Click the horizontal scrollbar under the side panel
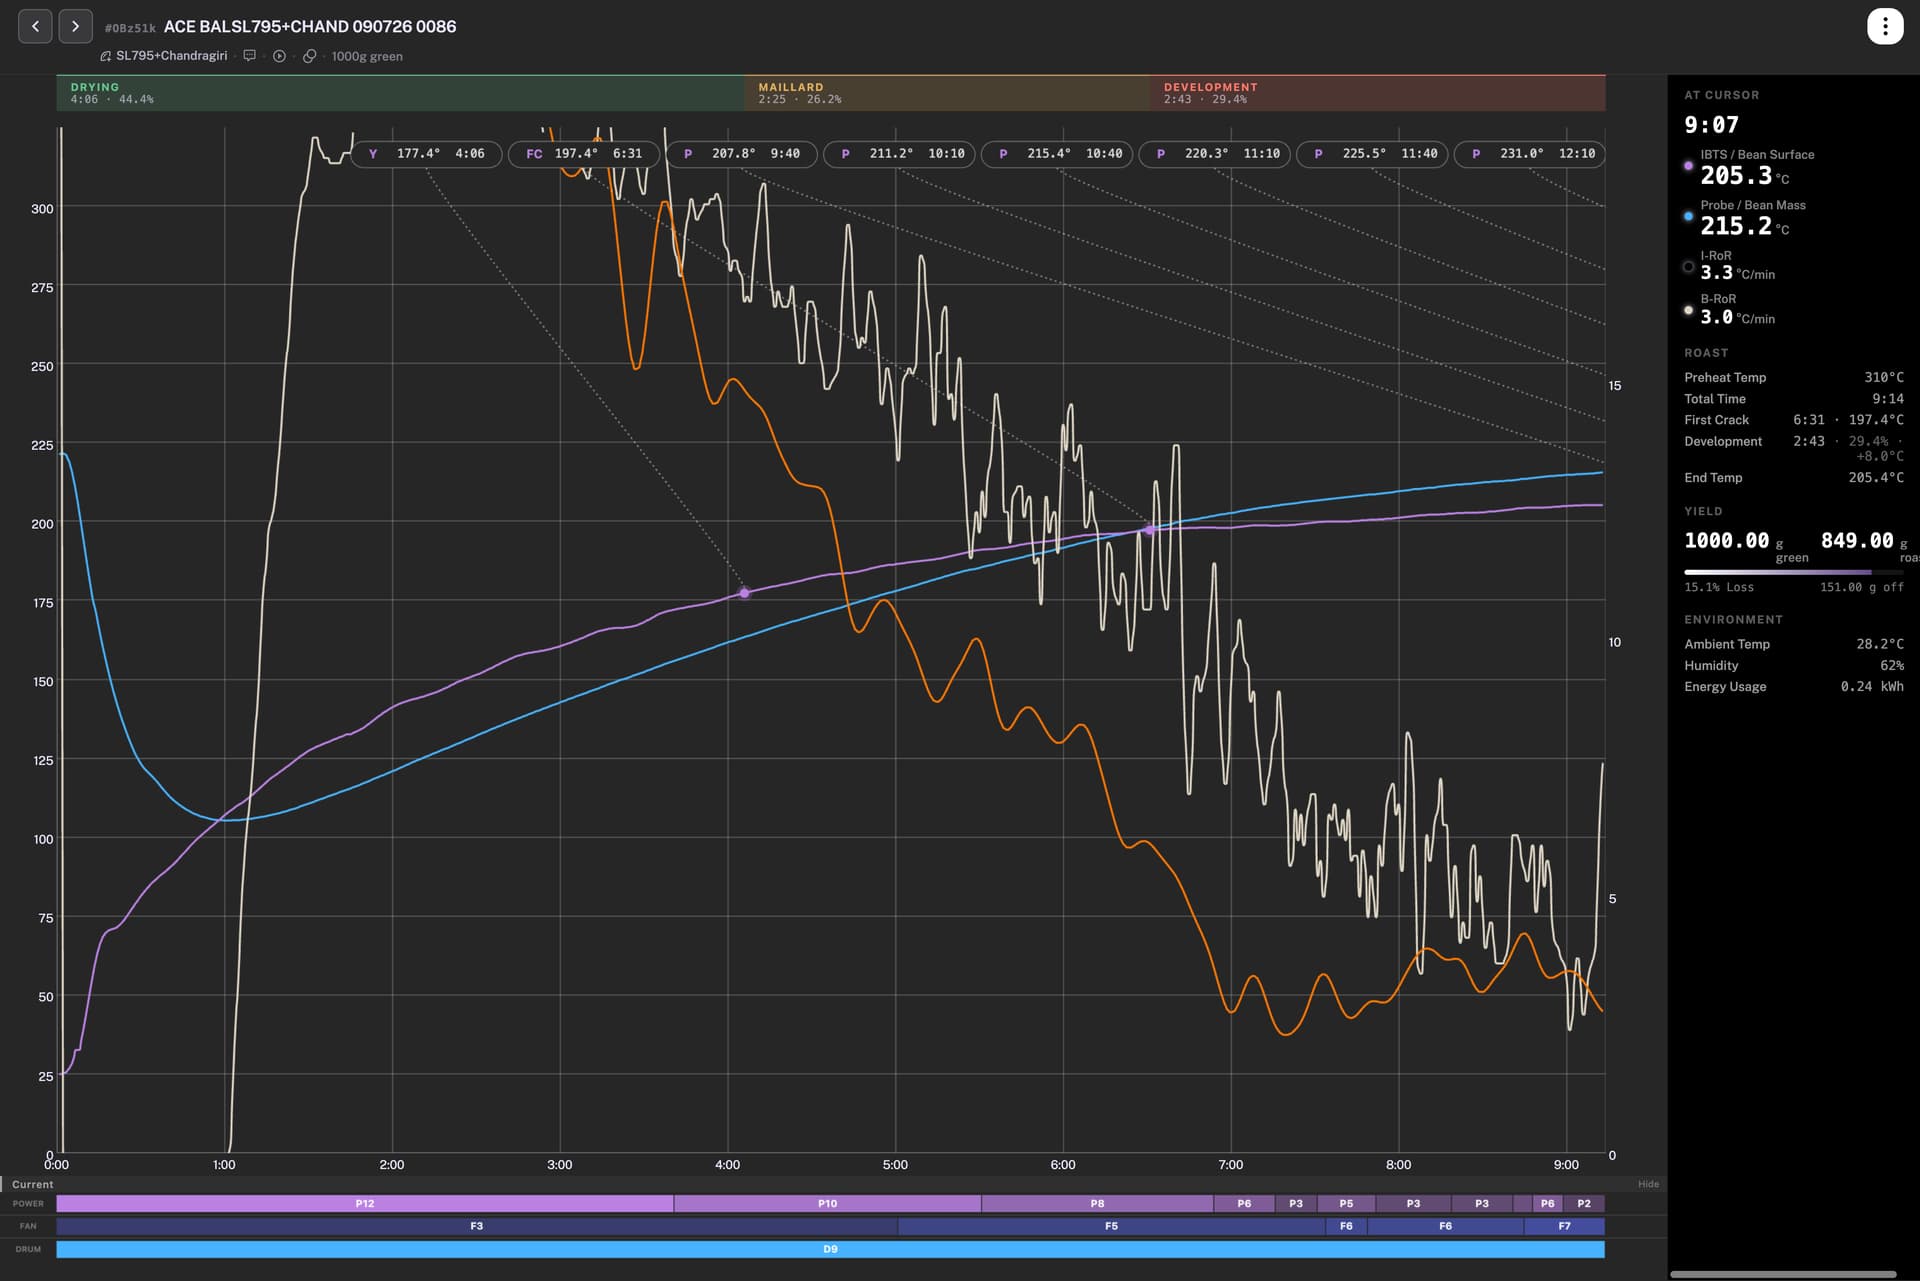1920x1281 pixels. [1784, 1274]
